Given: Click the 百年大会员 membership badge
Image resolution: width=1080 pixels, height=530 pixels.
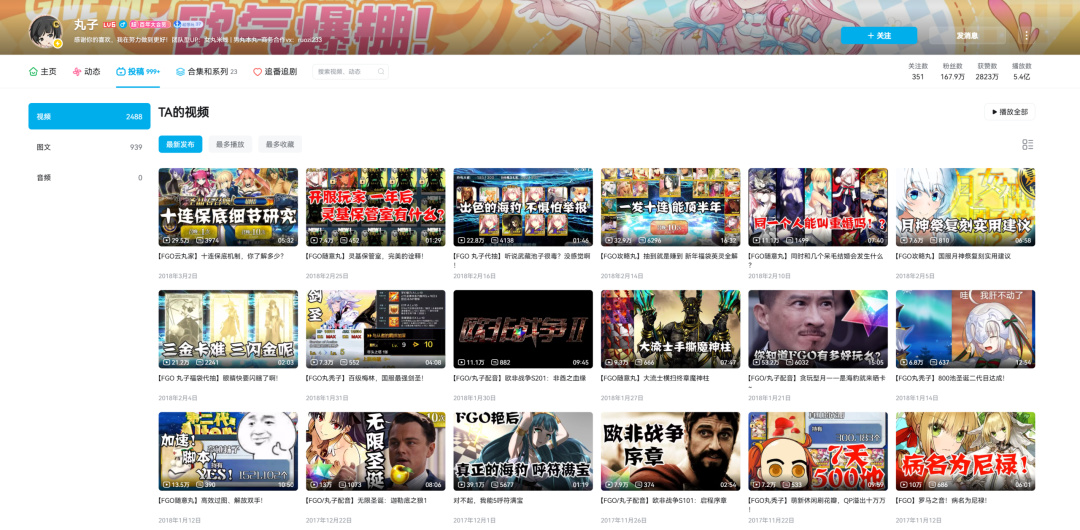Looking at the screenshot, I should pos(150,24).
